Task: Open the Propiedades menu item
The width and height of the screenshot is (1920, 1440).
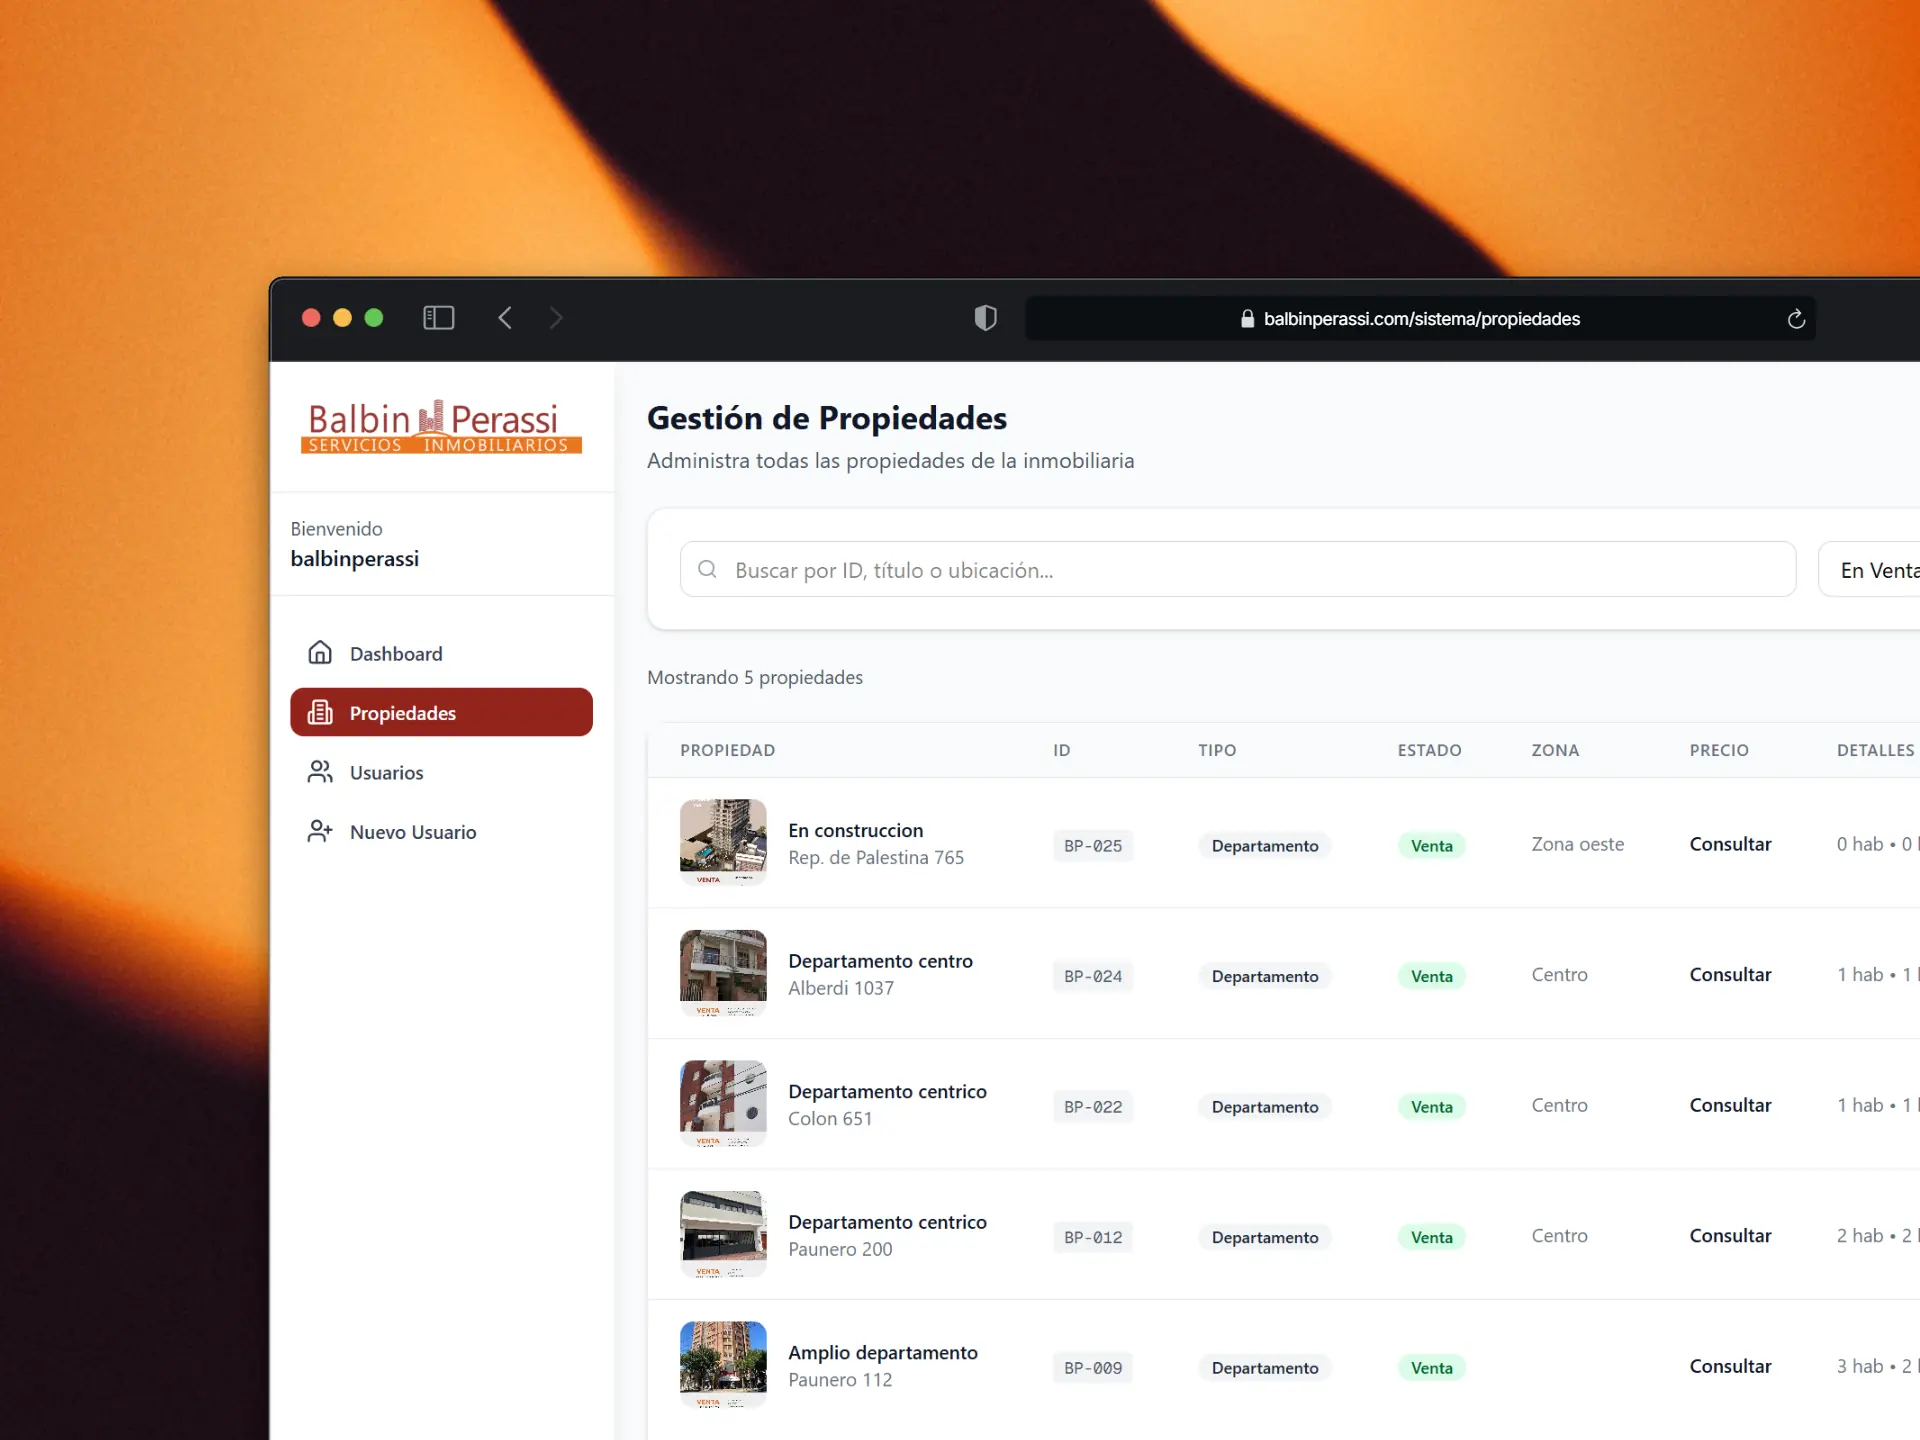Action: point(441,713)
